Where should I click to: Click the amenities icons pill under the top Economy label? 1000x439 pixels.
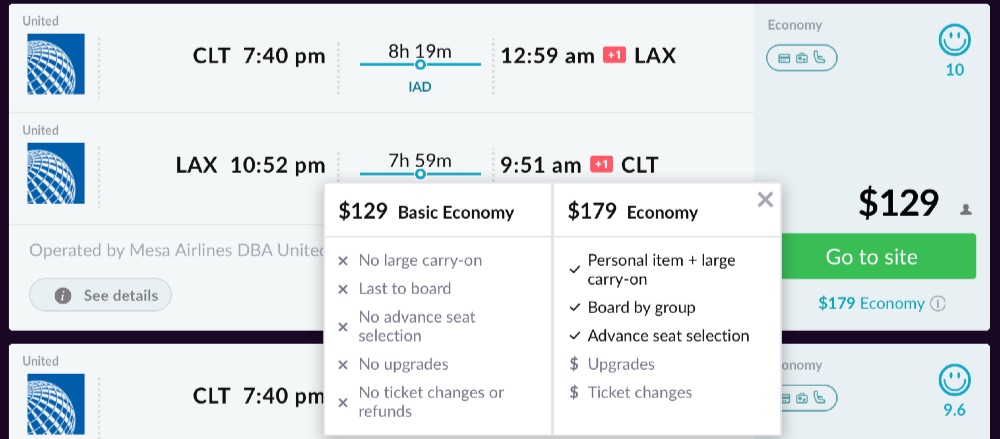[801, 57]
